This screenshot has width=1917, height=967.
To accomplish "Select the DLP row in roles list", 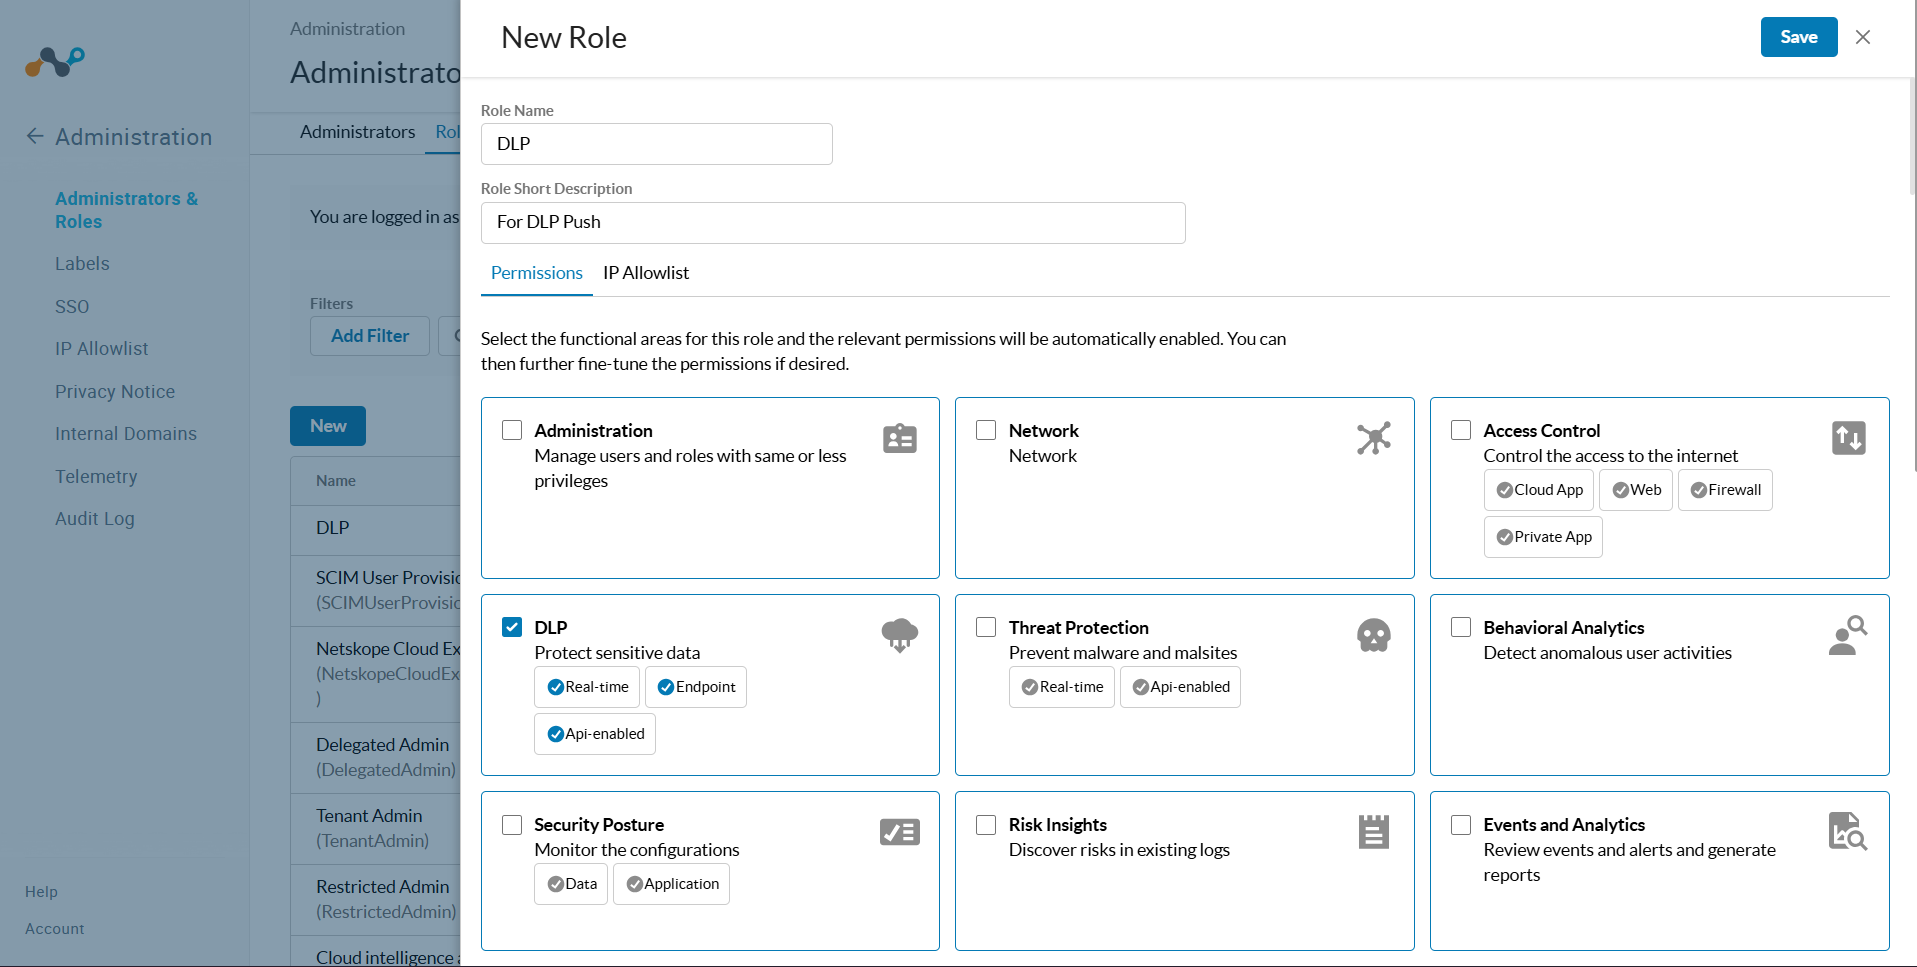I will pyautogui.click(x=375, y=530).
